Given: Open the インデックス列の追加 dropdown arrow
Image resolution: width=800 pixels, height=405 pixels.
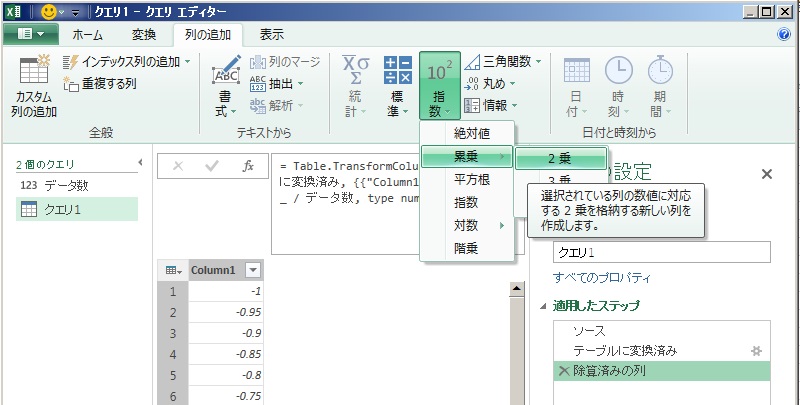Looking at the screenshot, I should [x=187, y=62].
